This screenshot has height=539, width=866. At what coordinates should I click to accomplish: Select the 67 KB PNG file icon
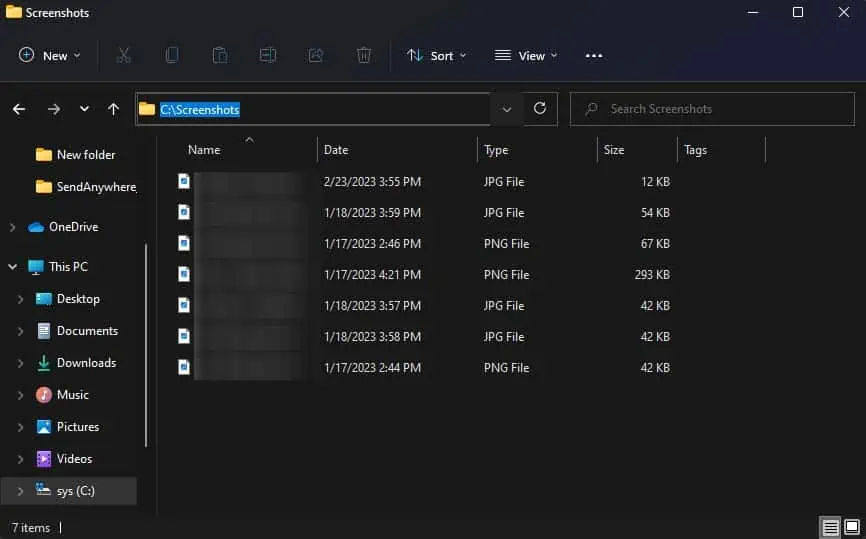pyautogui.click(x=184, y=243)
